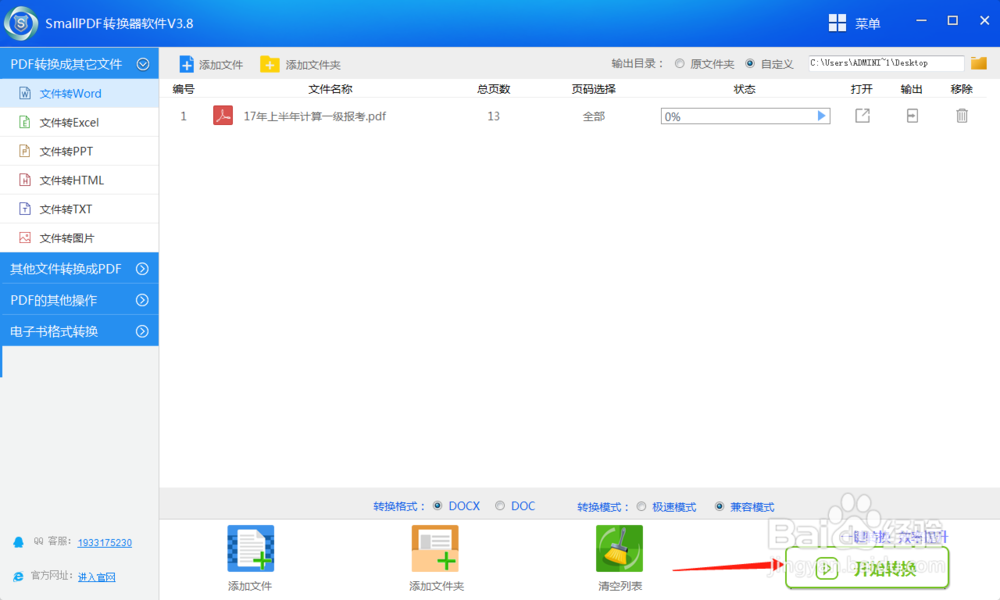Click the blue 添加文件 plus icon in toolbar

[186, 64]
